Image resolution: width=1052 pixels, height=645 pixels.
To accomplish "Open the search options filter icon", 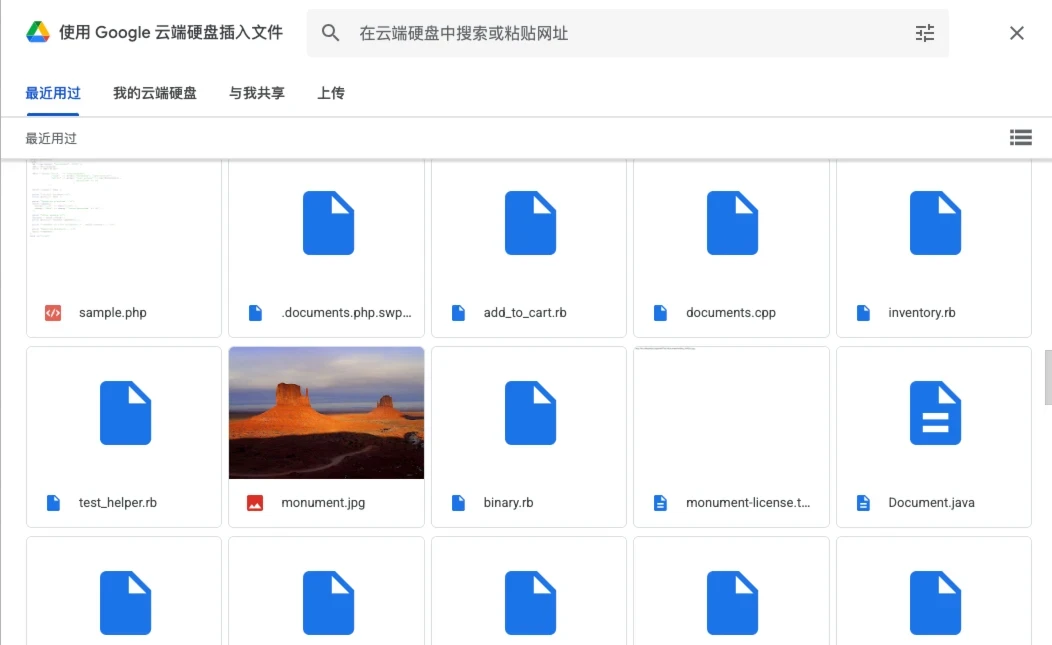I will [924, 33].
